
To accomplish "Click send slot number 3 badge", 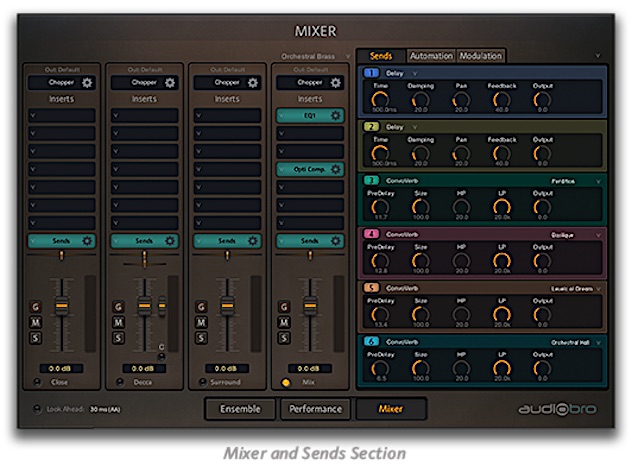I will point(371,180).
